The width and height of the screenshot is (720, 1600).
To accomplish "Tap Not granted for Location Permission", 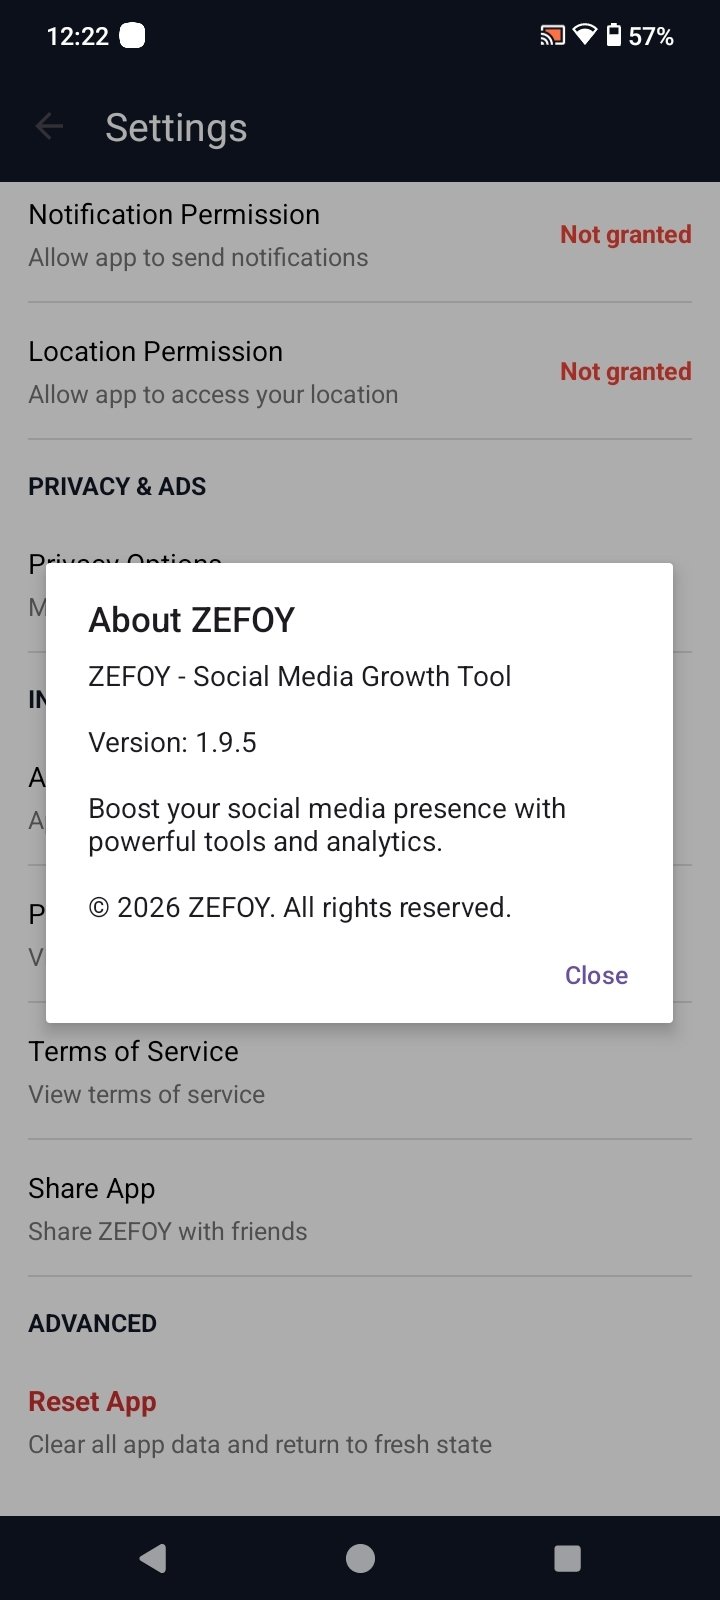I will click(x=625, y=372).
